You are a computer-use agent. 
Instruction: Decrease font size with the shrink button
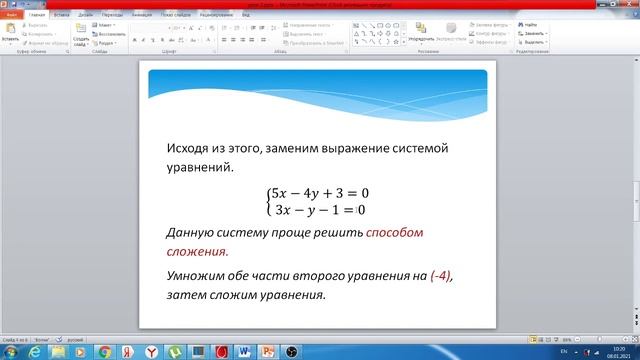pyautogui.click(x=200, y=28)
